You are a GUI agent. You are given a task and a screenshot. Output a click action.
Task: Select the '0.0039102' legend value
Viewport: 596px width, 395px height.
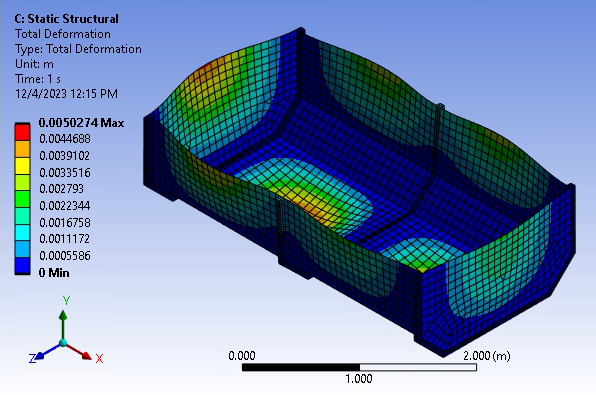point(65,156)
